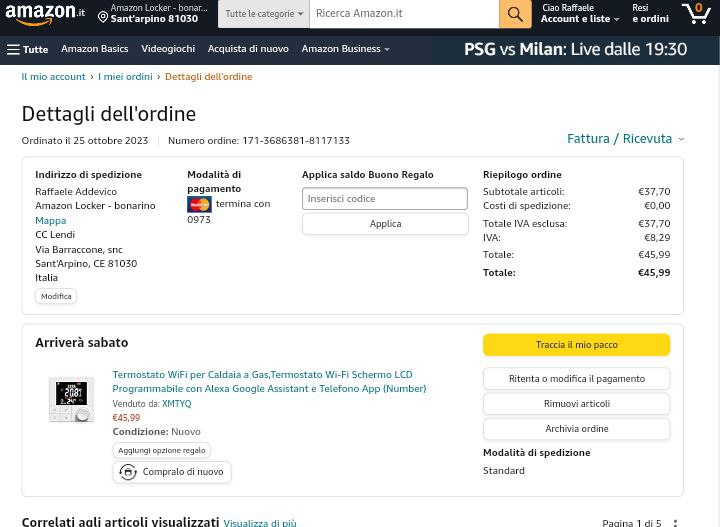
Task: Open the I miei ordini breadcrumb link
Action: point(125,77)
